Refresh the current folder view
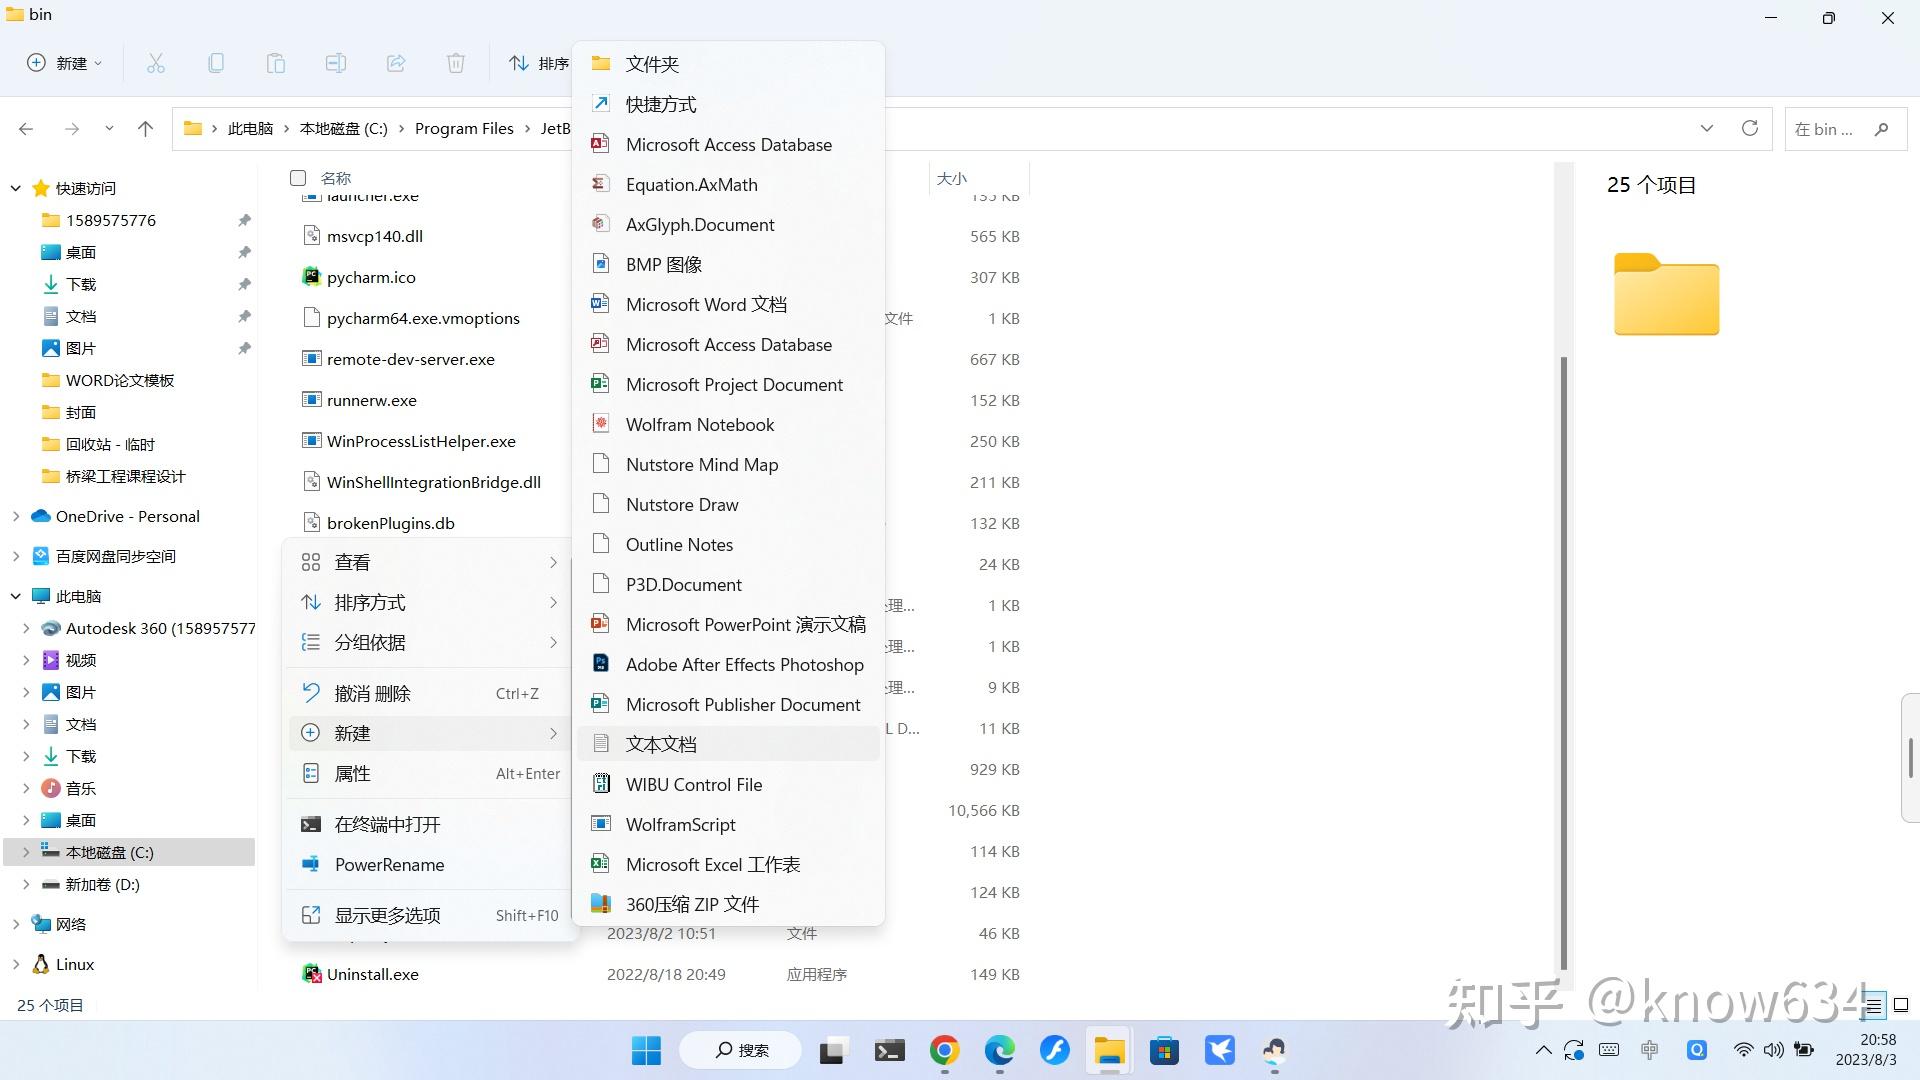 coord(1750,128)
